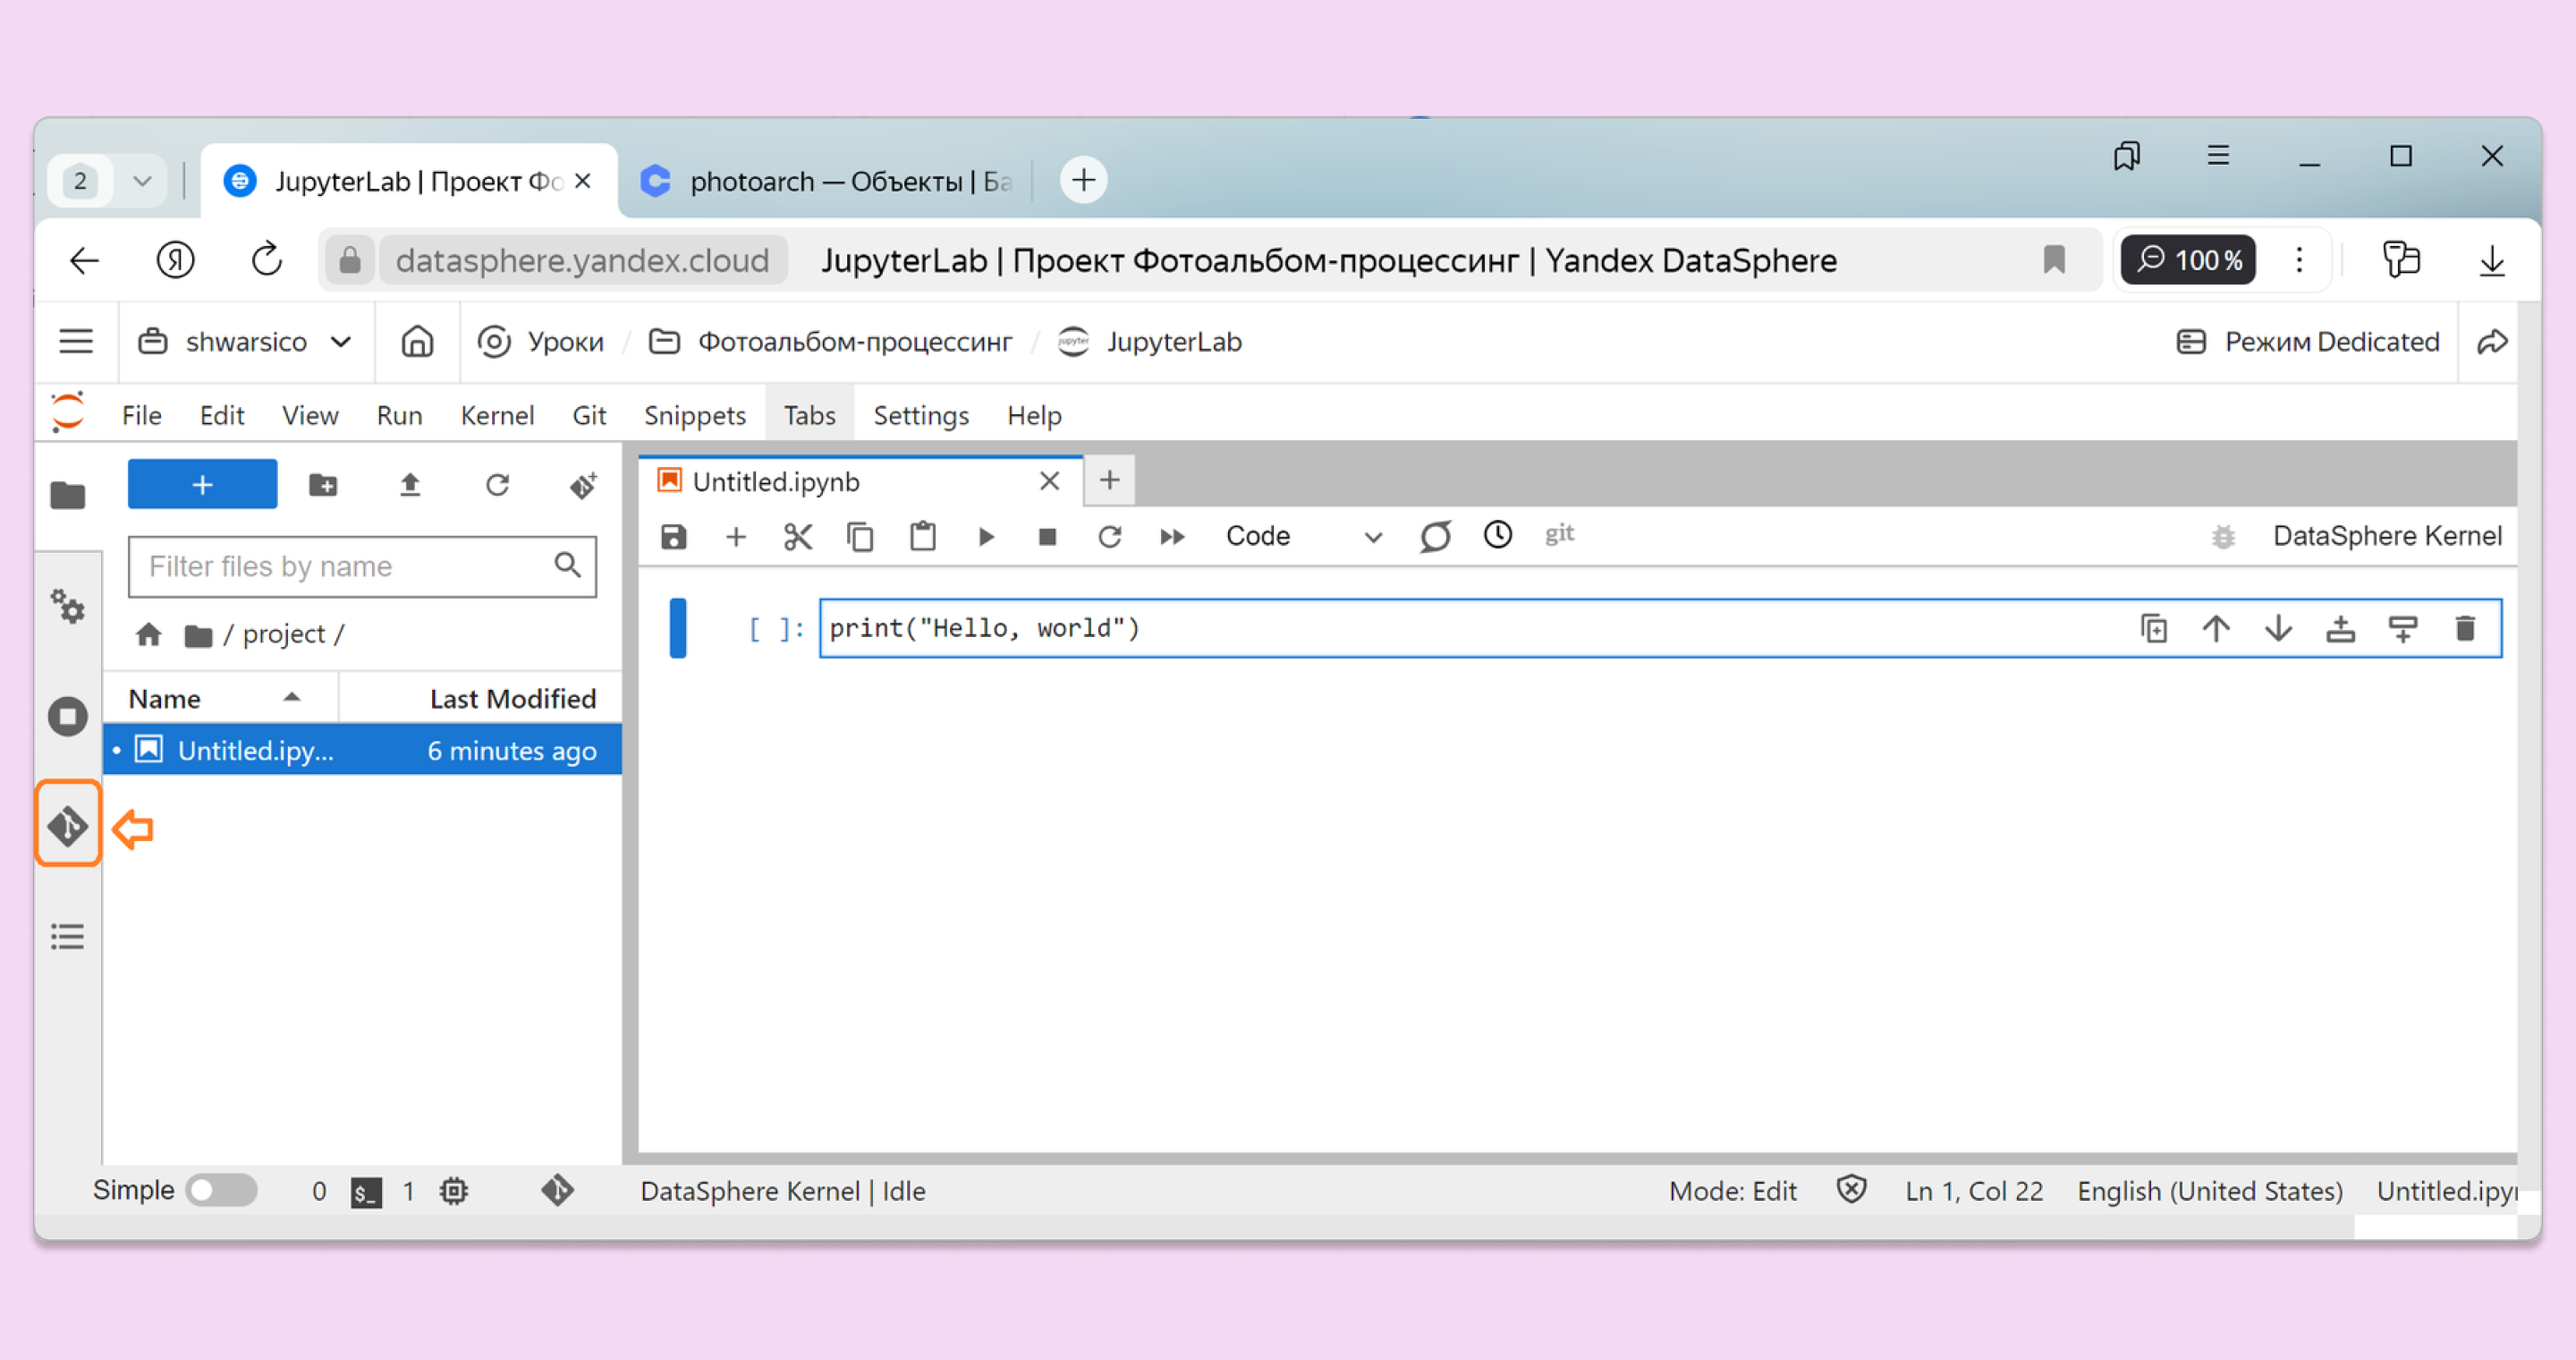Screen dimensions: 2576x1360
Task: Open the clock history icon in toolbar
Action: (1498, 535)
